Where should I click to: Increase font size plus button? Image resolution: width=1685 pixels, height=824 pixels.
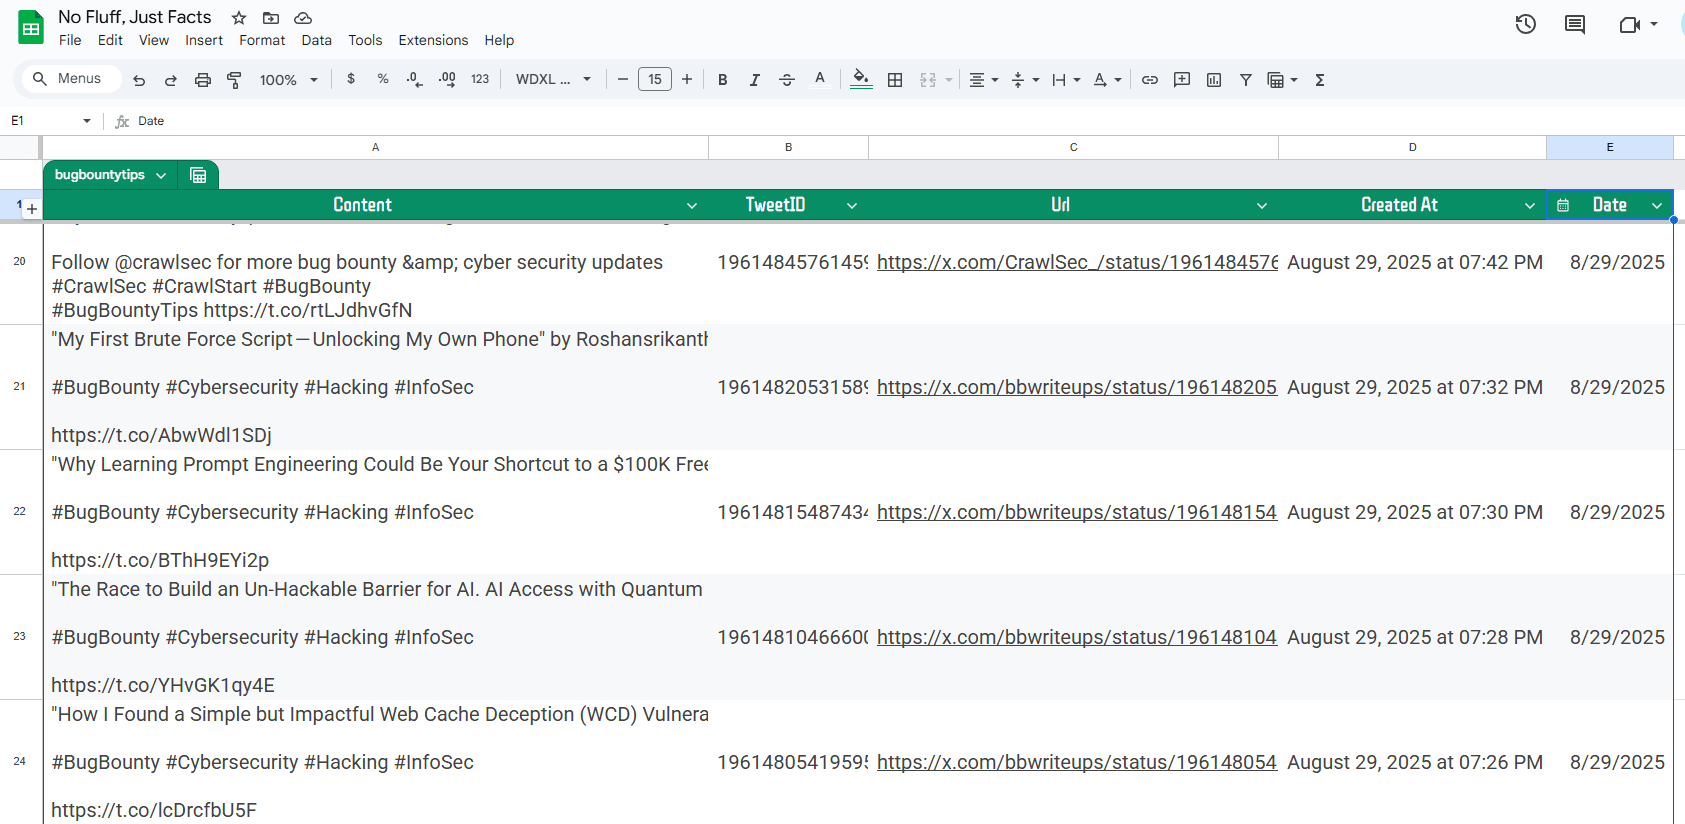(687, 79)
